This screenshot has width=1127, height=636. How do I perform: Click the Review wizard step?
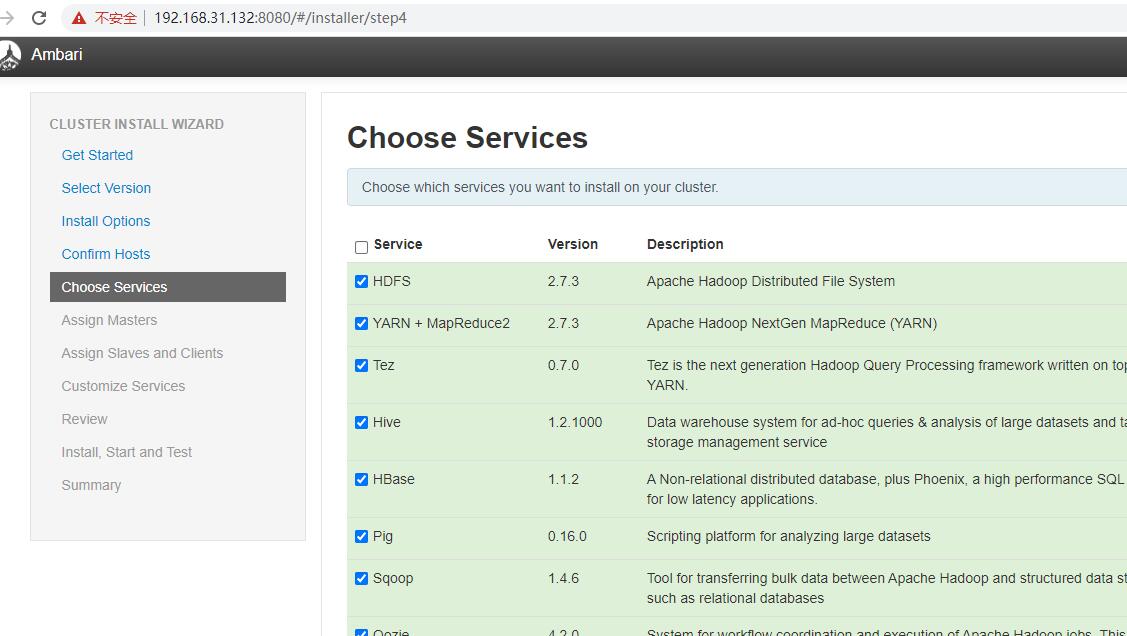click(x=84, y=420)
